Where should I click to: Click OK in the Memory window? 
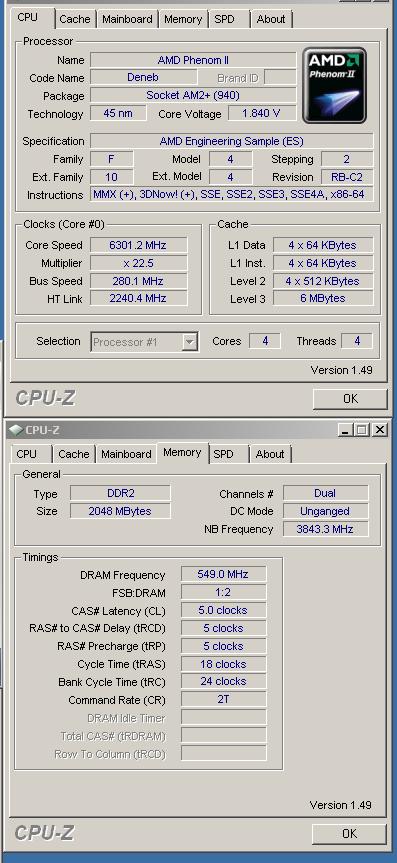(x=350, y=834)
